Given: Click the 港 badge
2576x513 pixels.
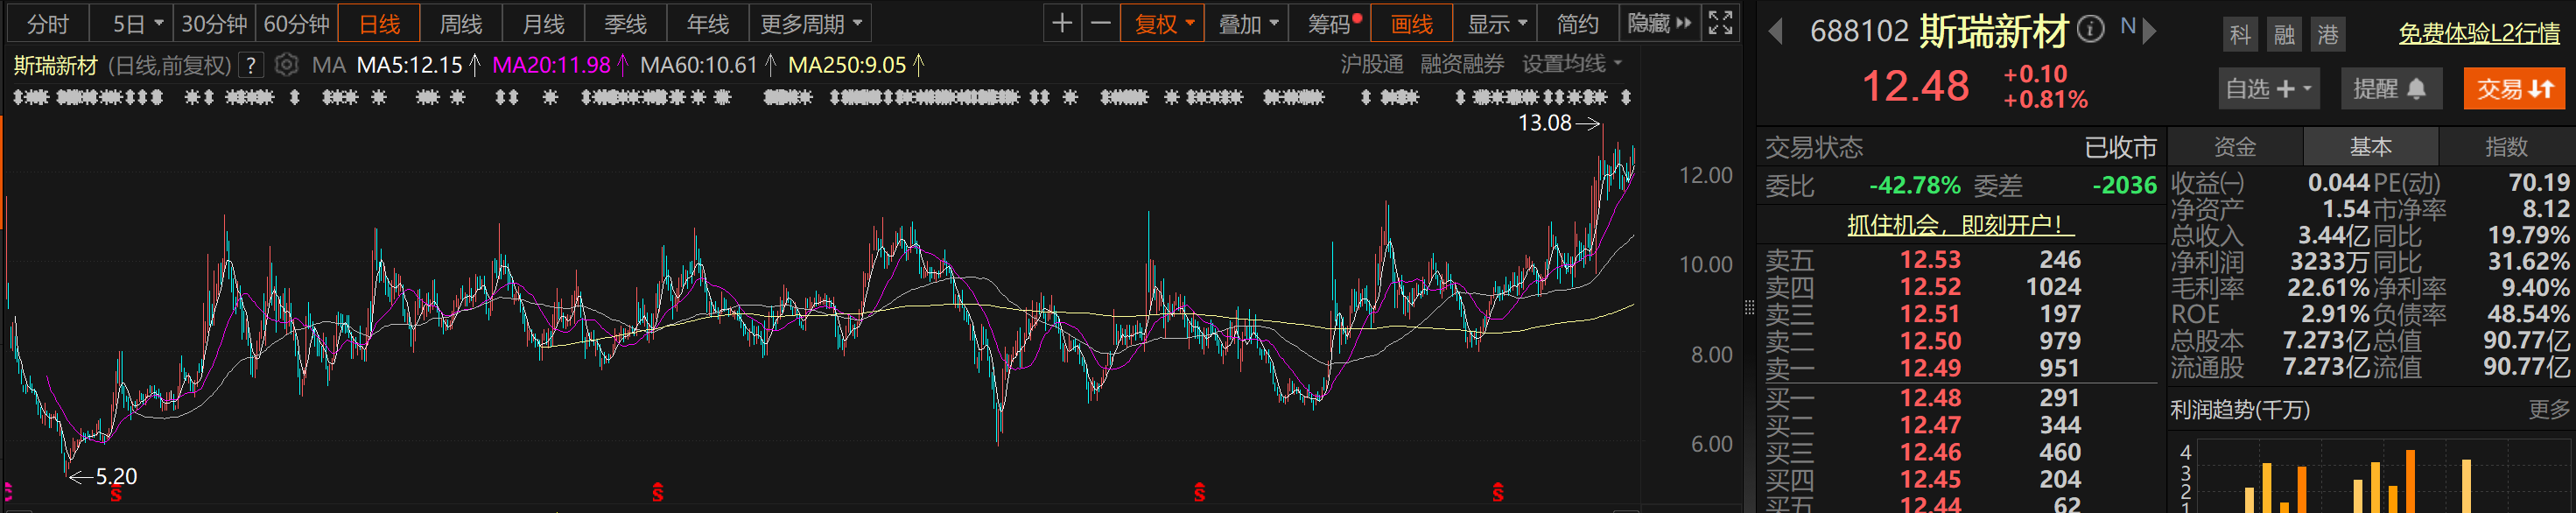Looking at the screenshot, I should click(2328, 35).
